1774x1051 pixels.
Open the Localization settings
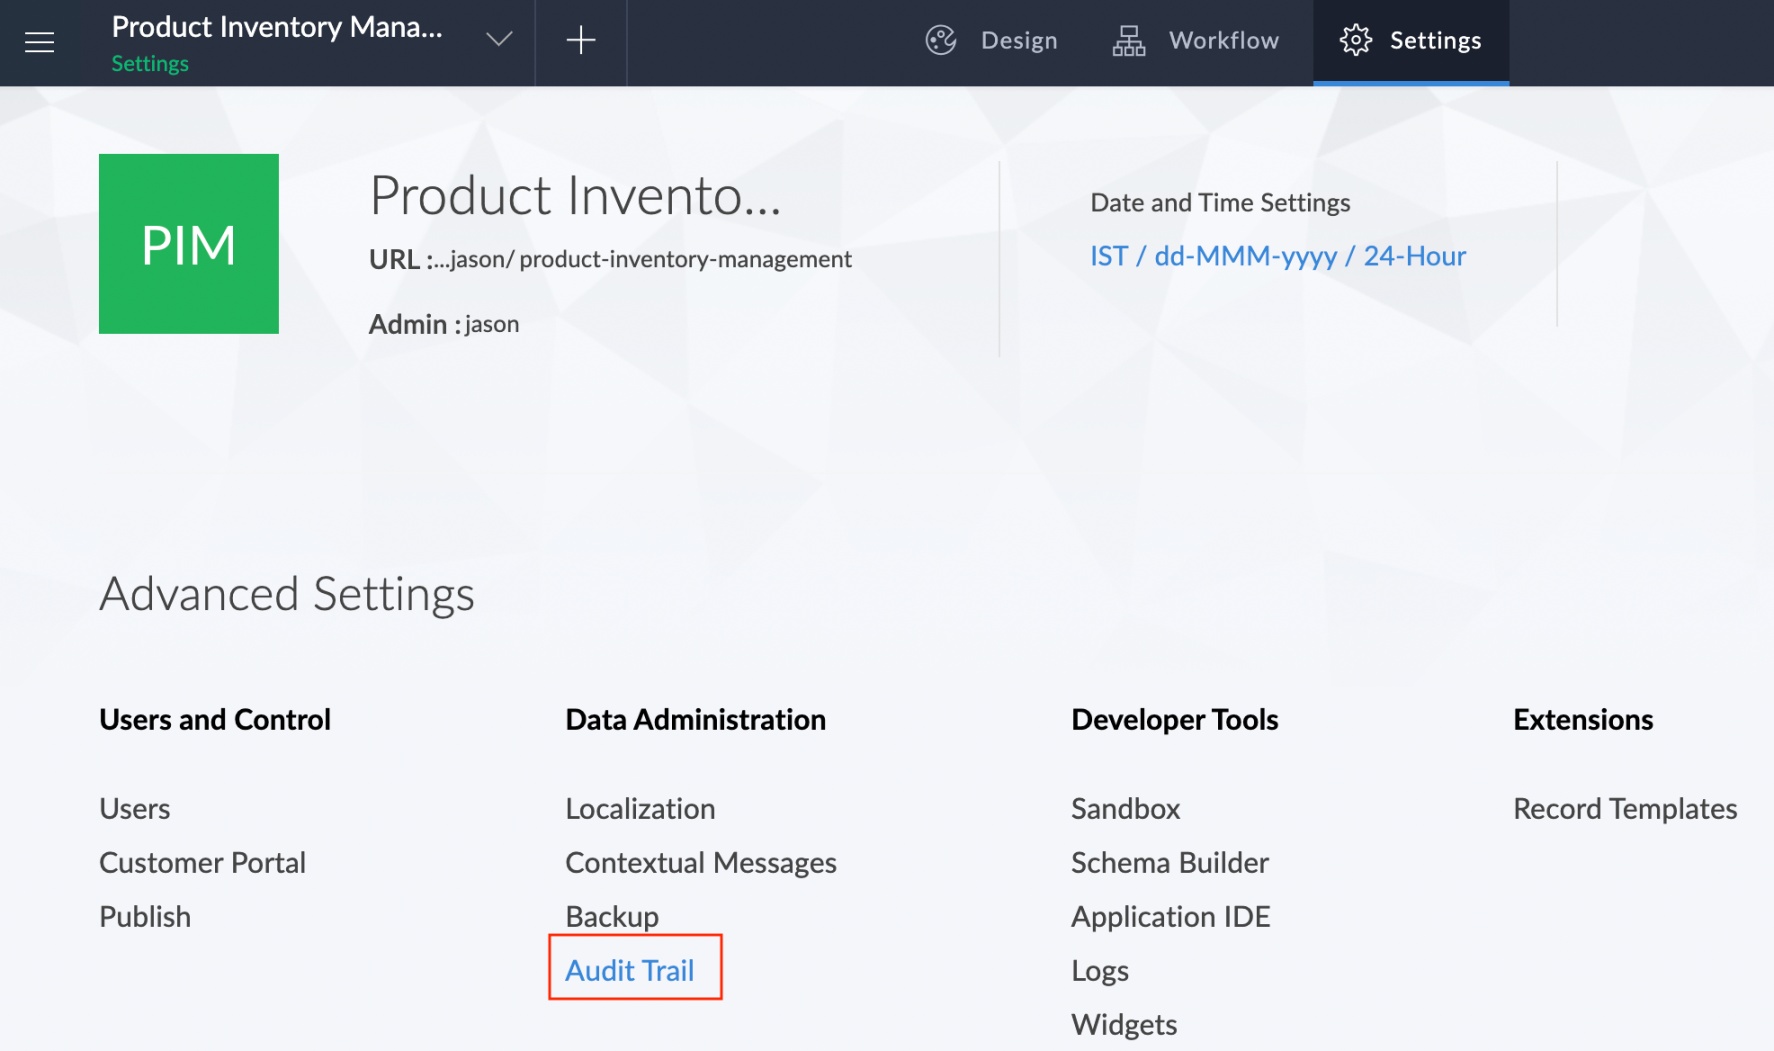pos(640,808)
